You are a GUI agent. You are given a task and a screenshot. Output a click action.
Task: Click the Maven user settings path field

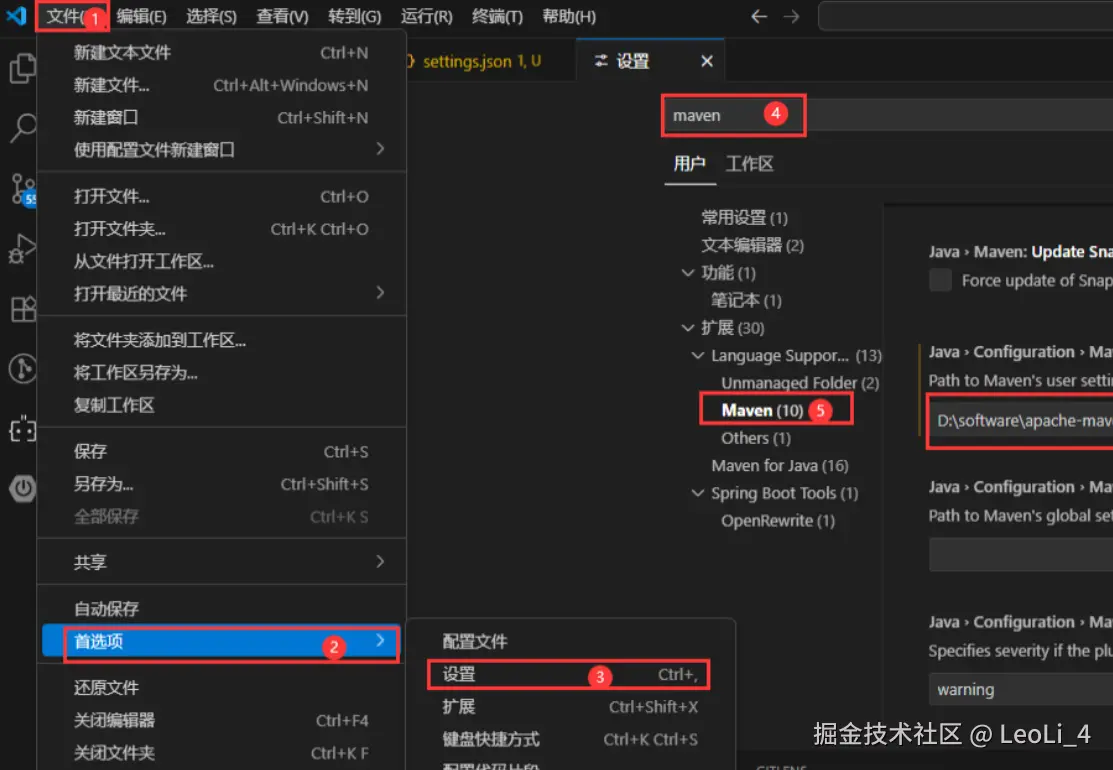[1021, 421]
